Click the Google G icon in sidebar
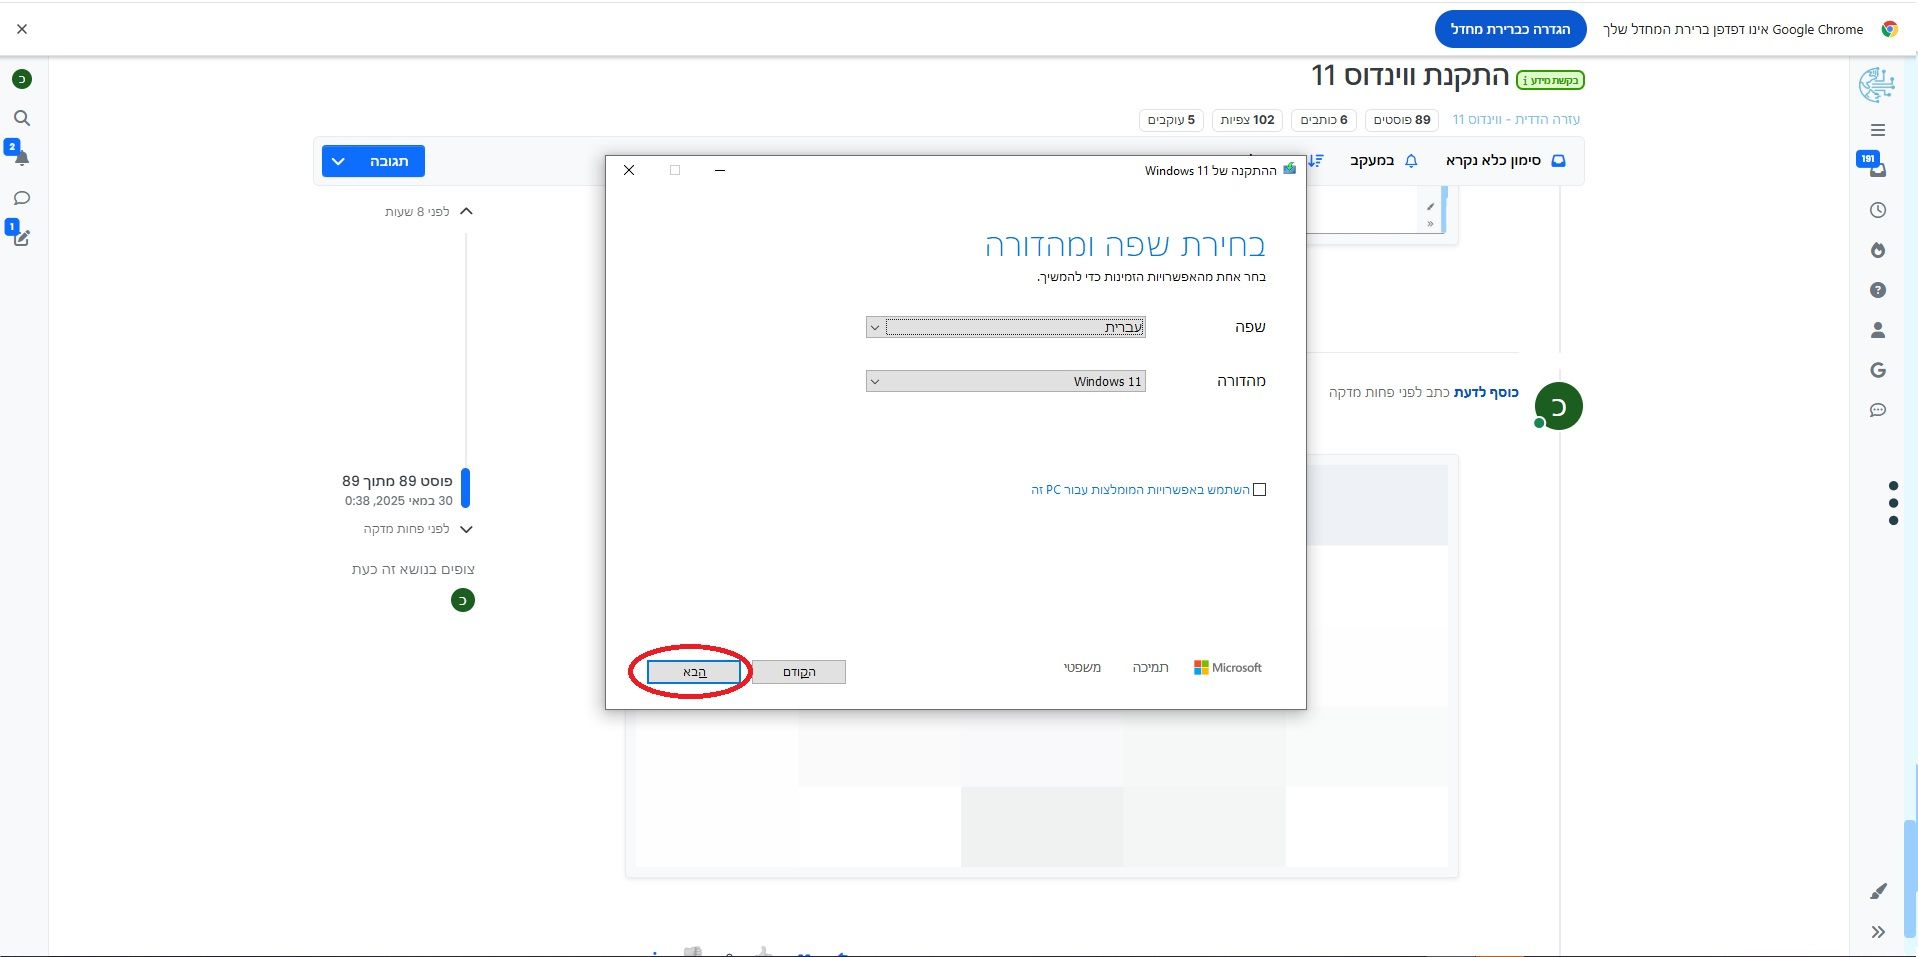The height and width of the screenshot is (957, 1918). (x=1878, y=370)
